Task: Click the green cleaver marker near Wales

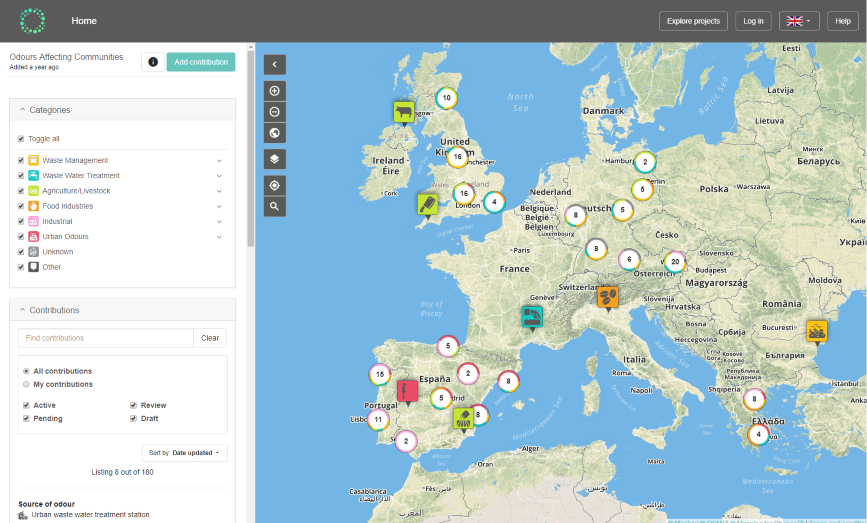Action: point(427,205)
